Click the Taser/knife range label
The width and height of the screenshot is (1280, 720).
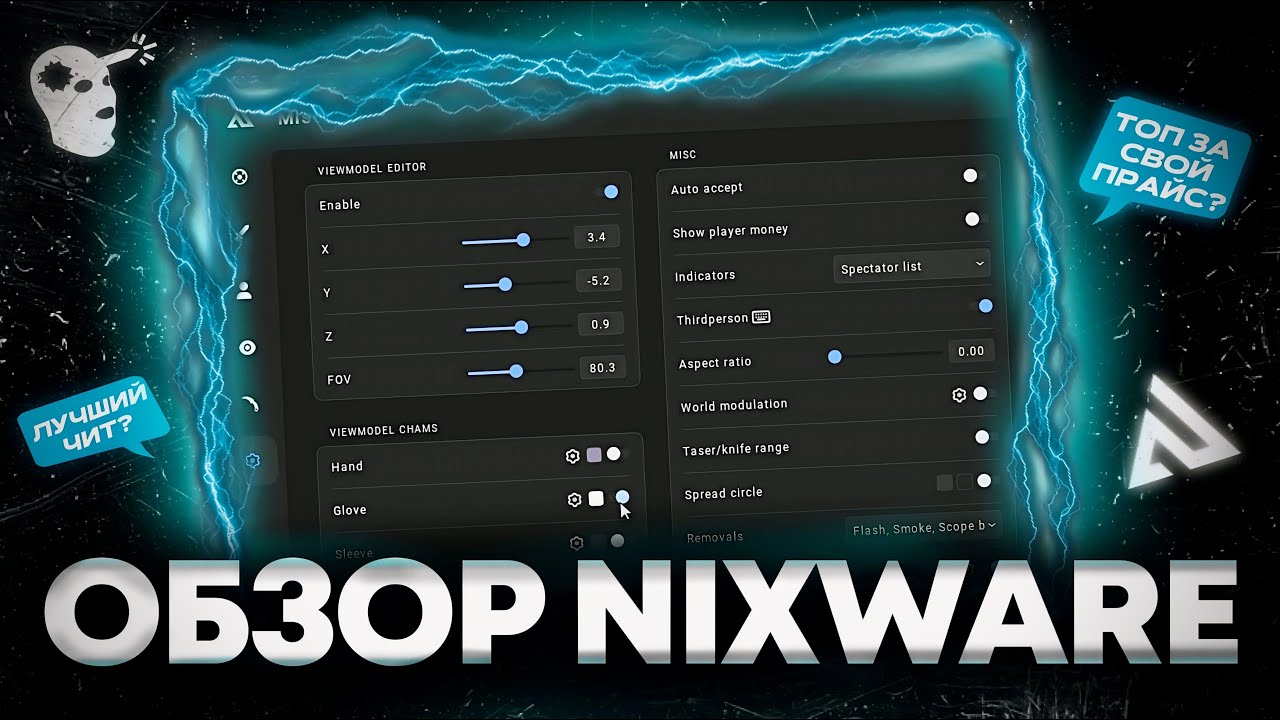point(736,450)
